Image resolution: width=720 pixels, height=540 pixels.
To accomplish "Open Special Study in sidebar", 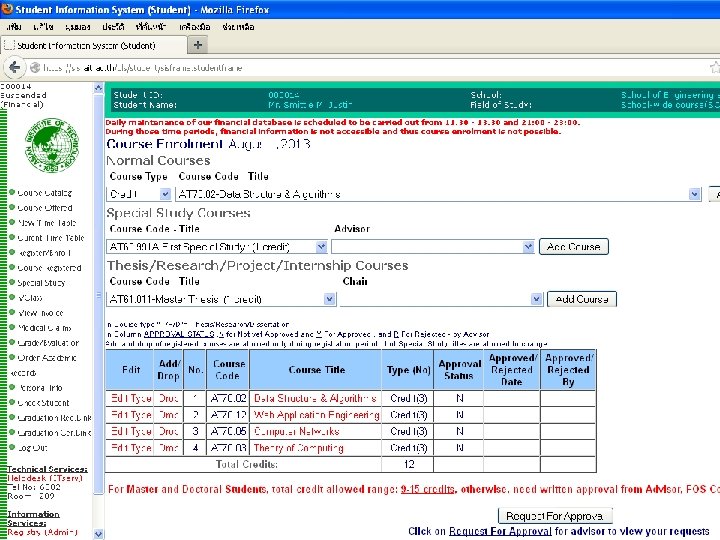I will pos(41,283).
